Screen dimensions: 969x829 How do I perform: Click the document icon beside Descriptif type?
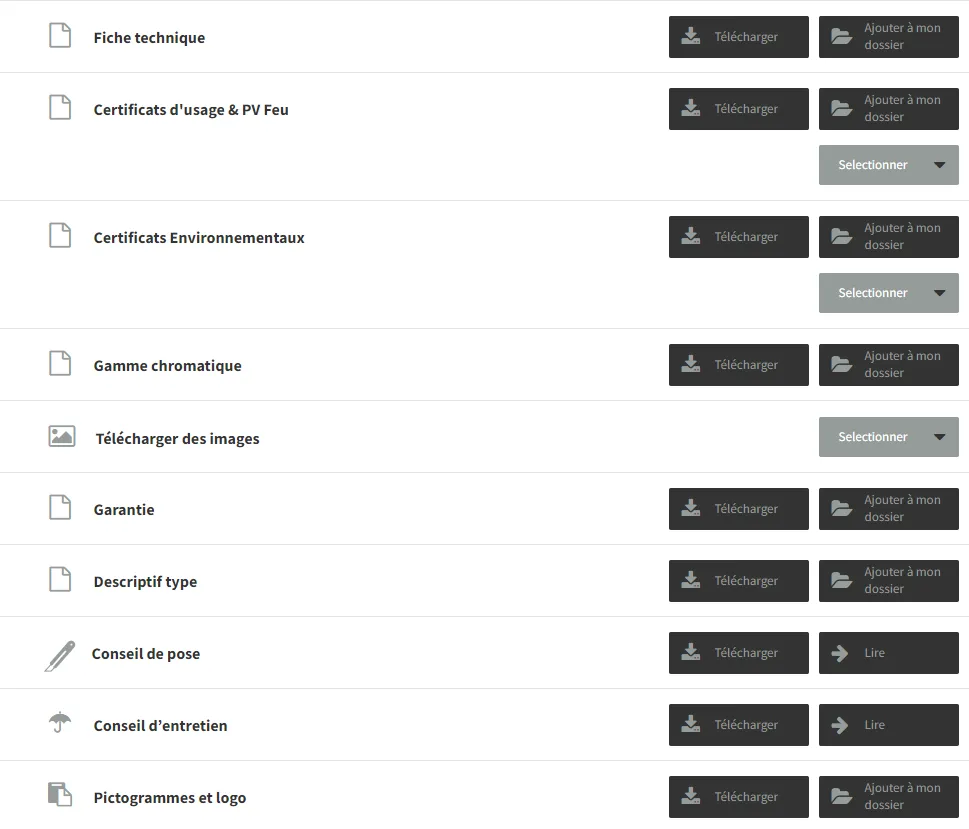(x=60, y=580)
